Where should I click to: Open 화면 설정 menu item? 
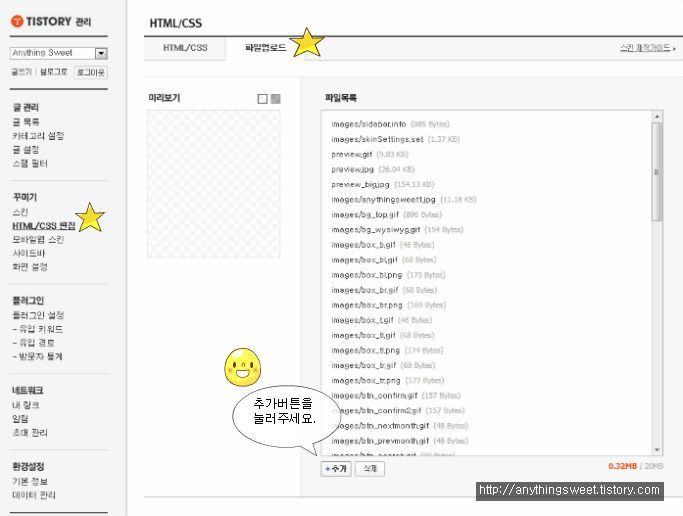(30, 266)
